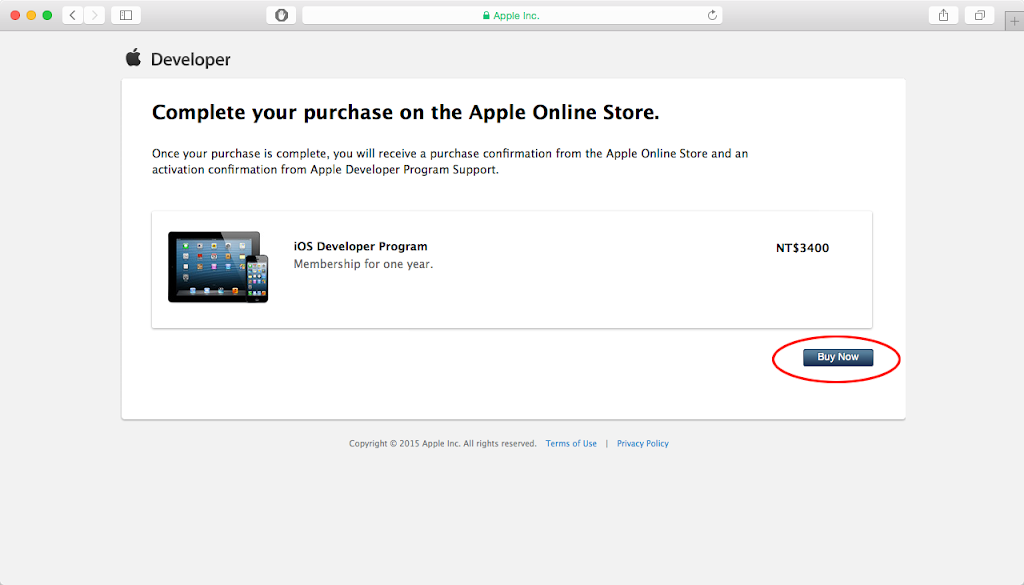Viewport: 1024px width, 585px height.
Task: Toggle the Safari sidebar button
Action: 126,15
